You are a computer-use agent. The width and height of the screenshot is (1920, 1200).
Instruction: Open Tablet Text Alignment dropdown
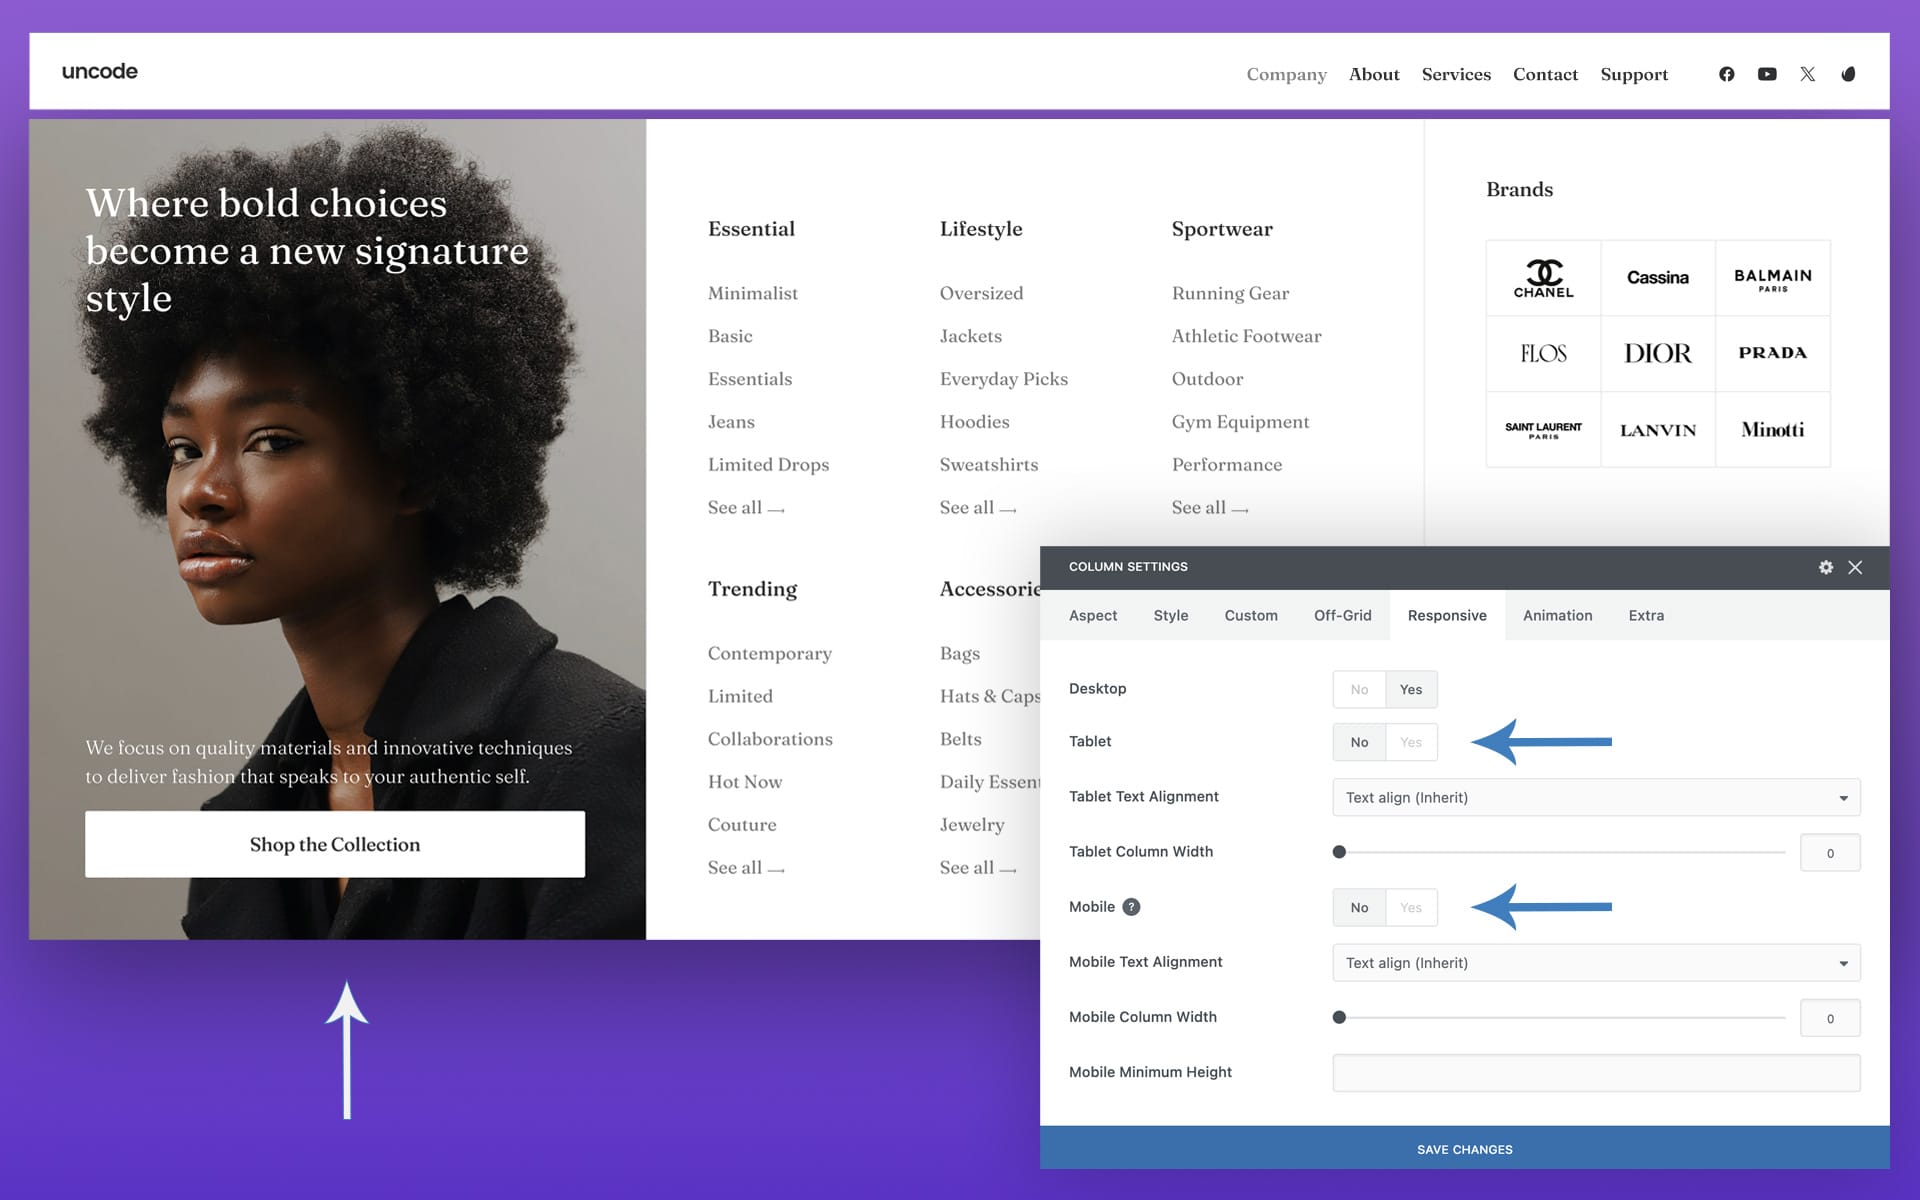tap(1596, 798)
